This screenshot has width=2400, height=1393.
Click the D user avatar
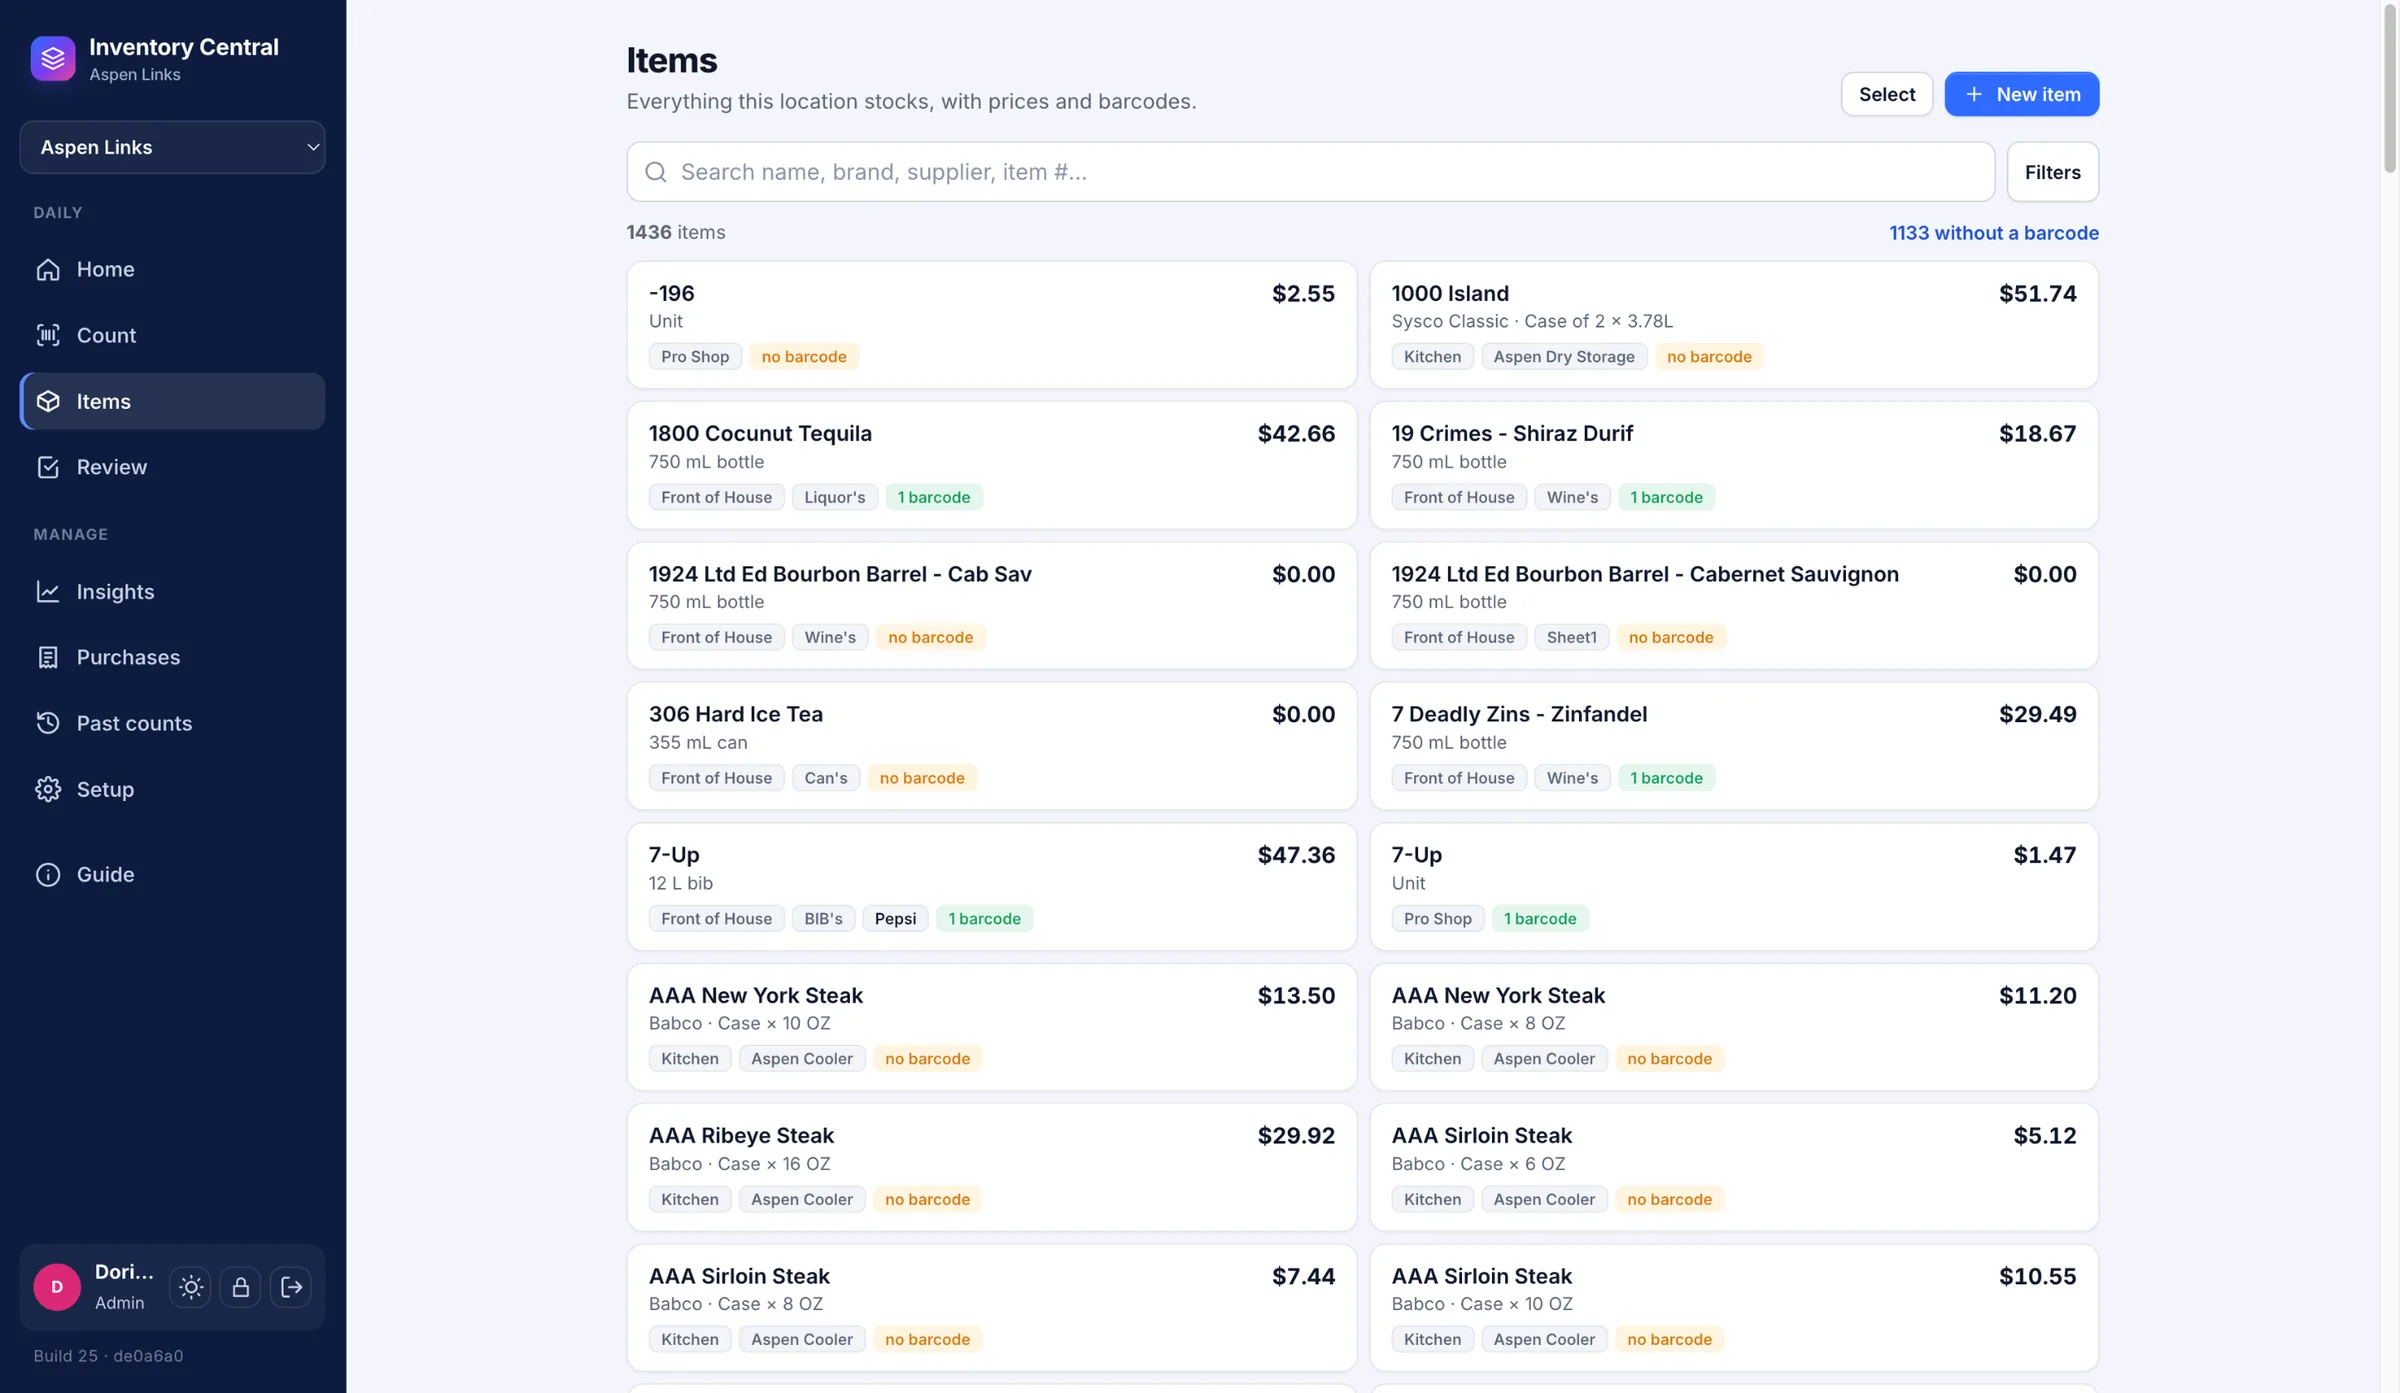pos(57,1287)
